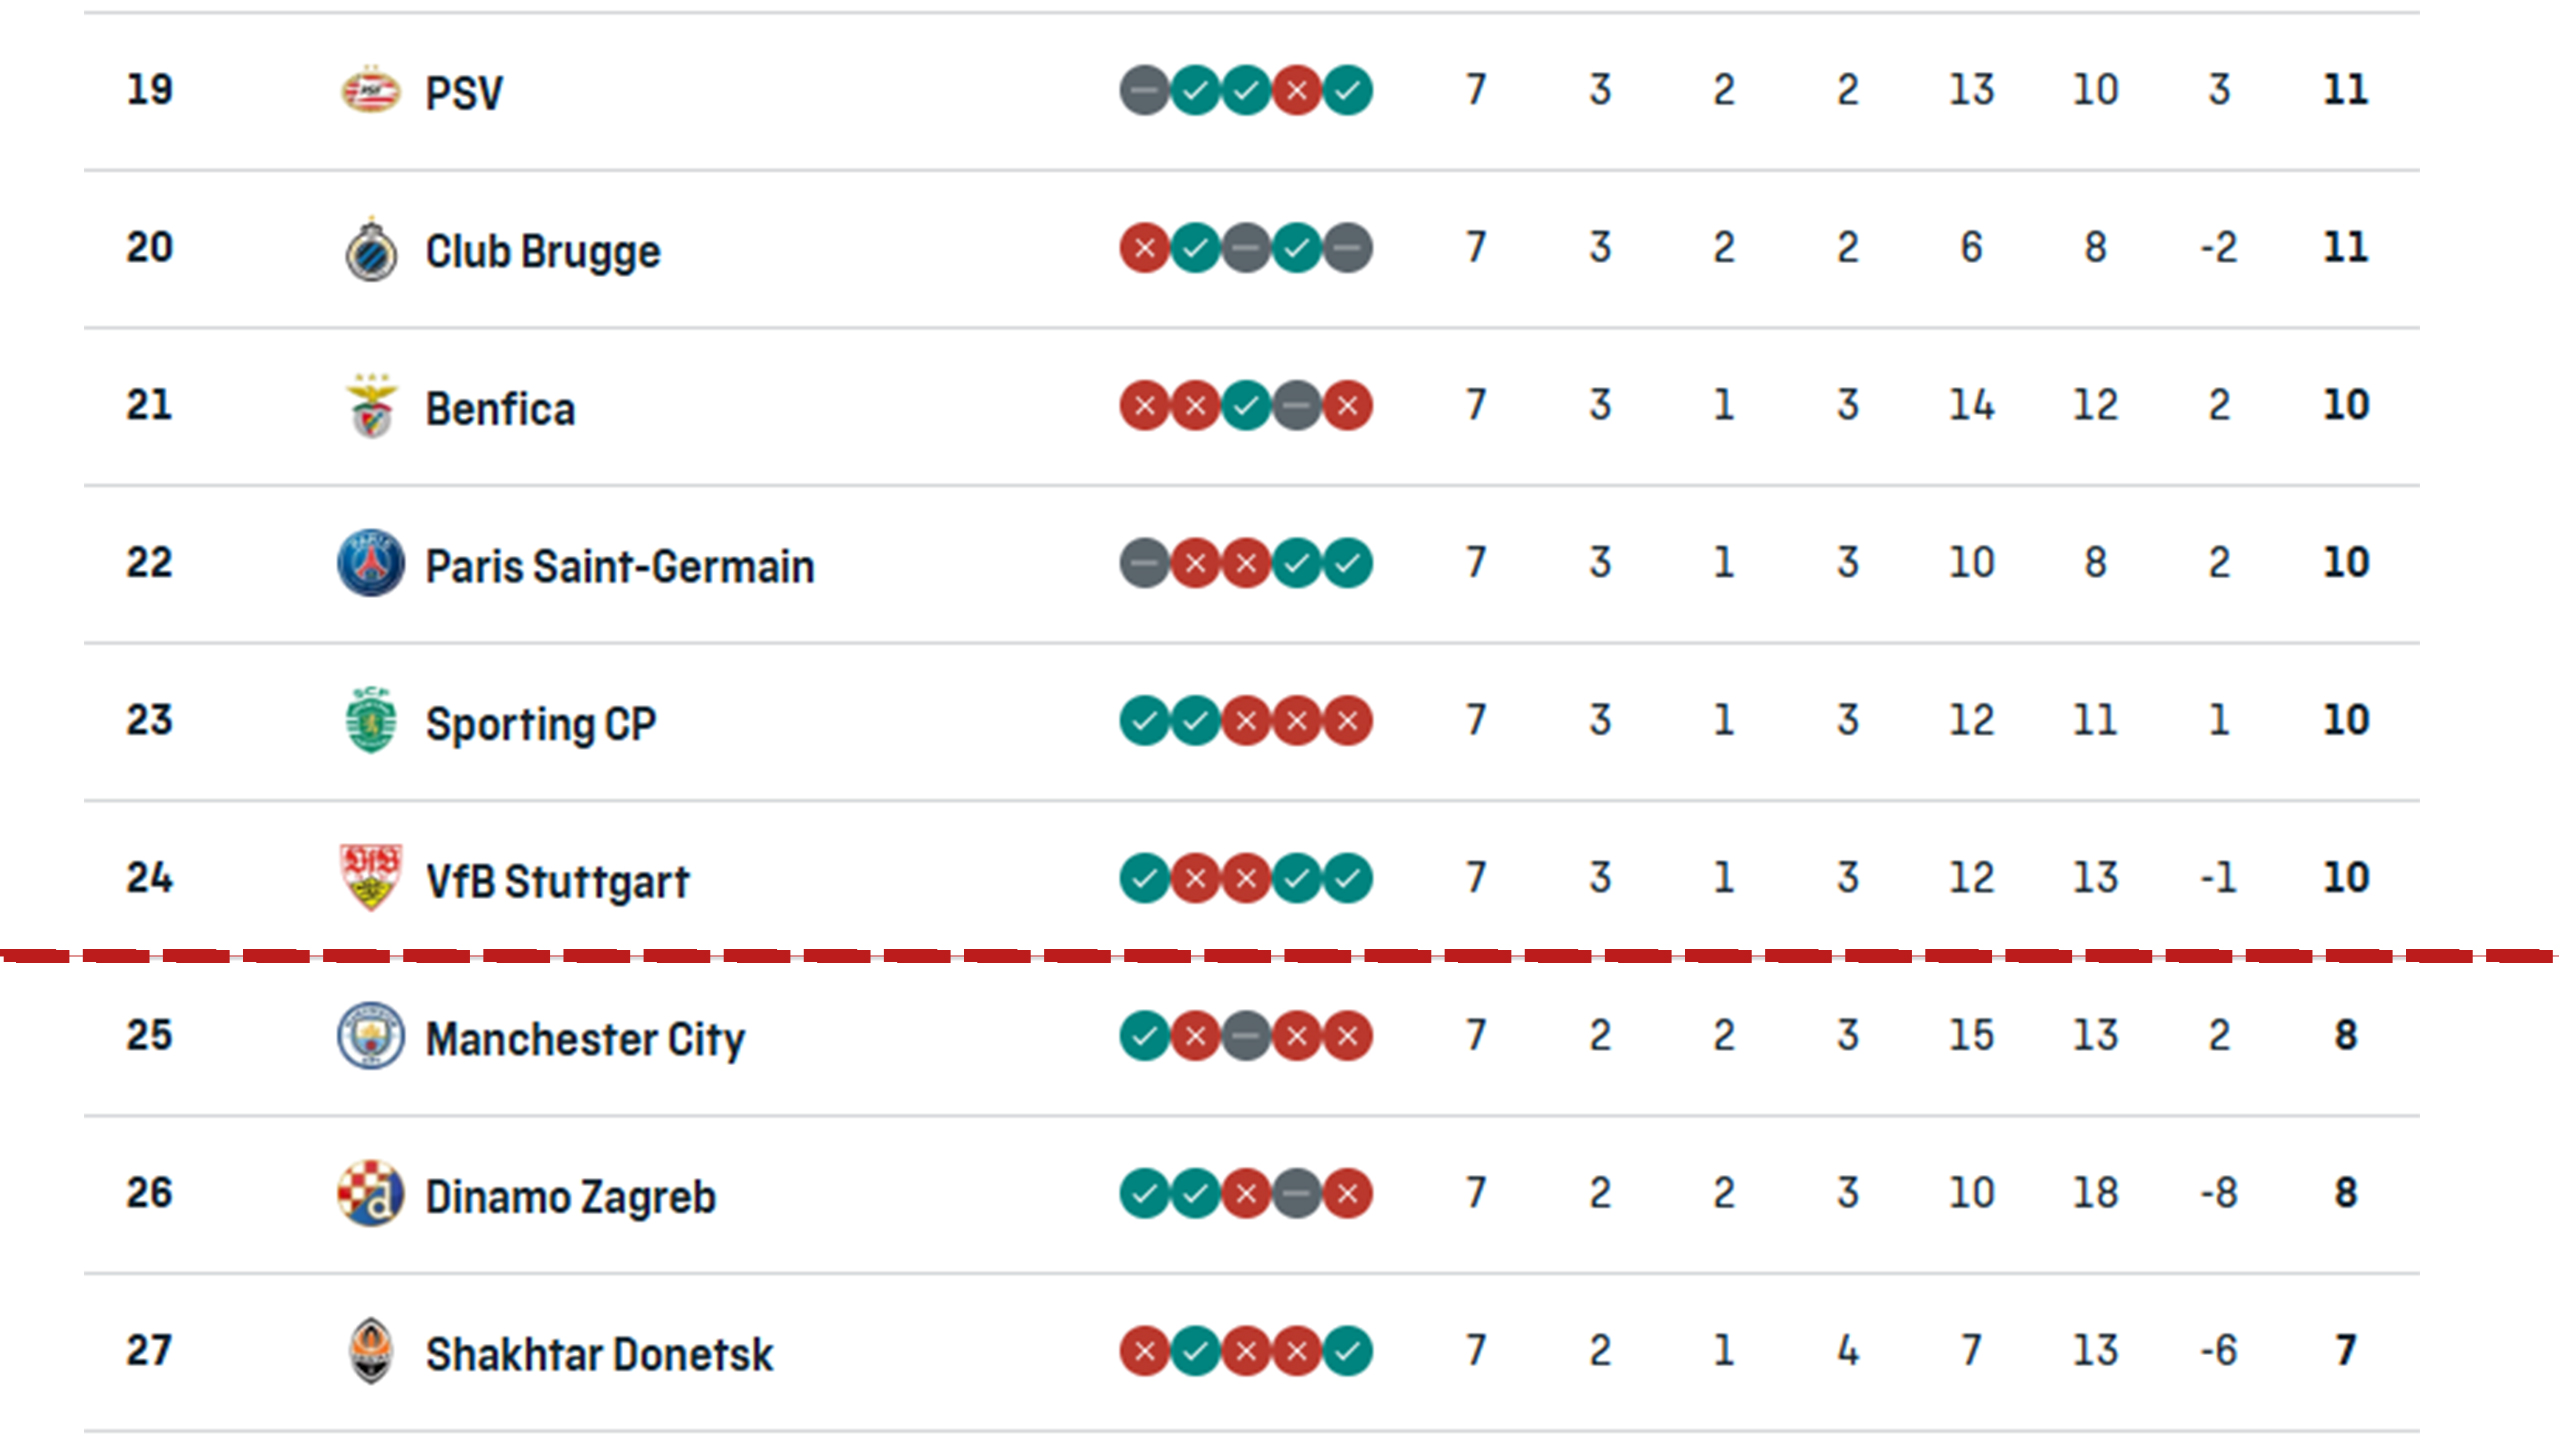This screenshot has width=2560, height=1440.
Task: Click the Paris Saint-Germain badge
Action: pyautogui.click(x=370, y=564)
